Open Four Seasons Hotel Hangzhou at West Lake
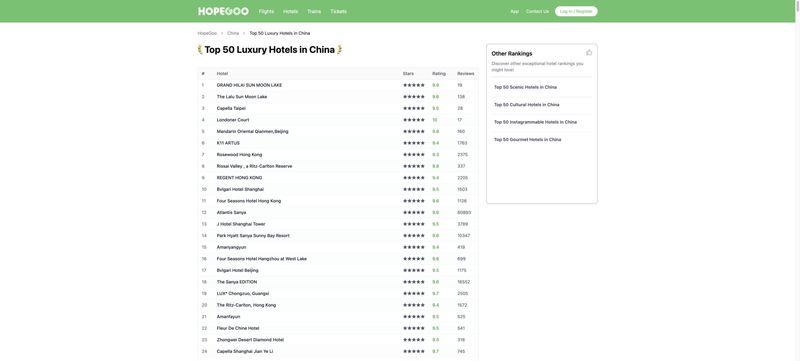The width and height of the screenshot is (800, 361). [262, 259]
